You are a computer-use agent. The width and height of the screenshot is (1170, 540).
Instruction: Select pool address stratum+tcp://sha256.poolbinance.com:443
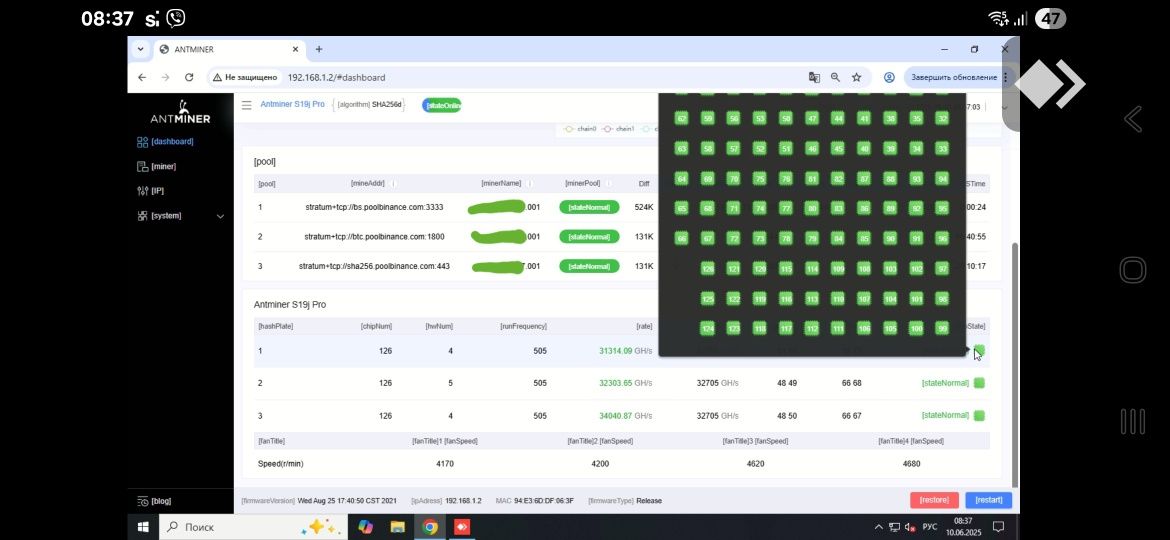click(375, 266)
